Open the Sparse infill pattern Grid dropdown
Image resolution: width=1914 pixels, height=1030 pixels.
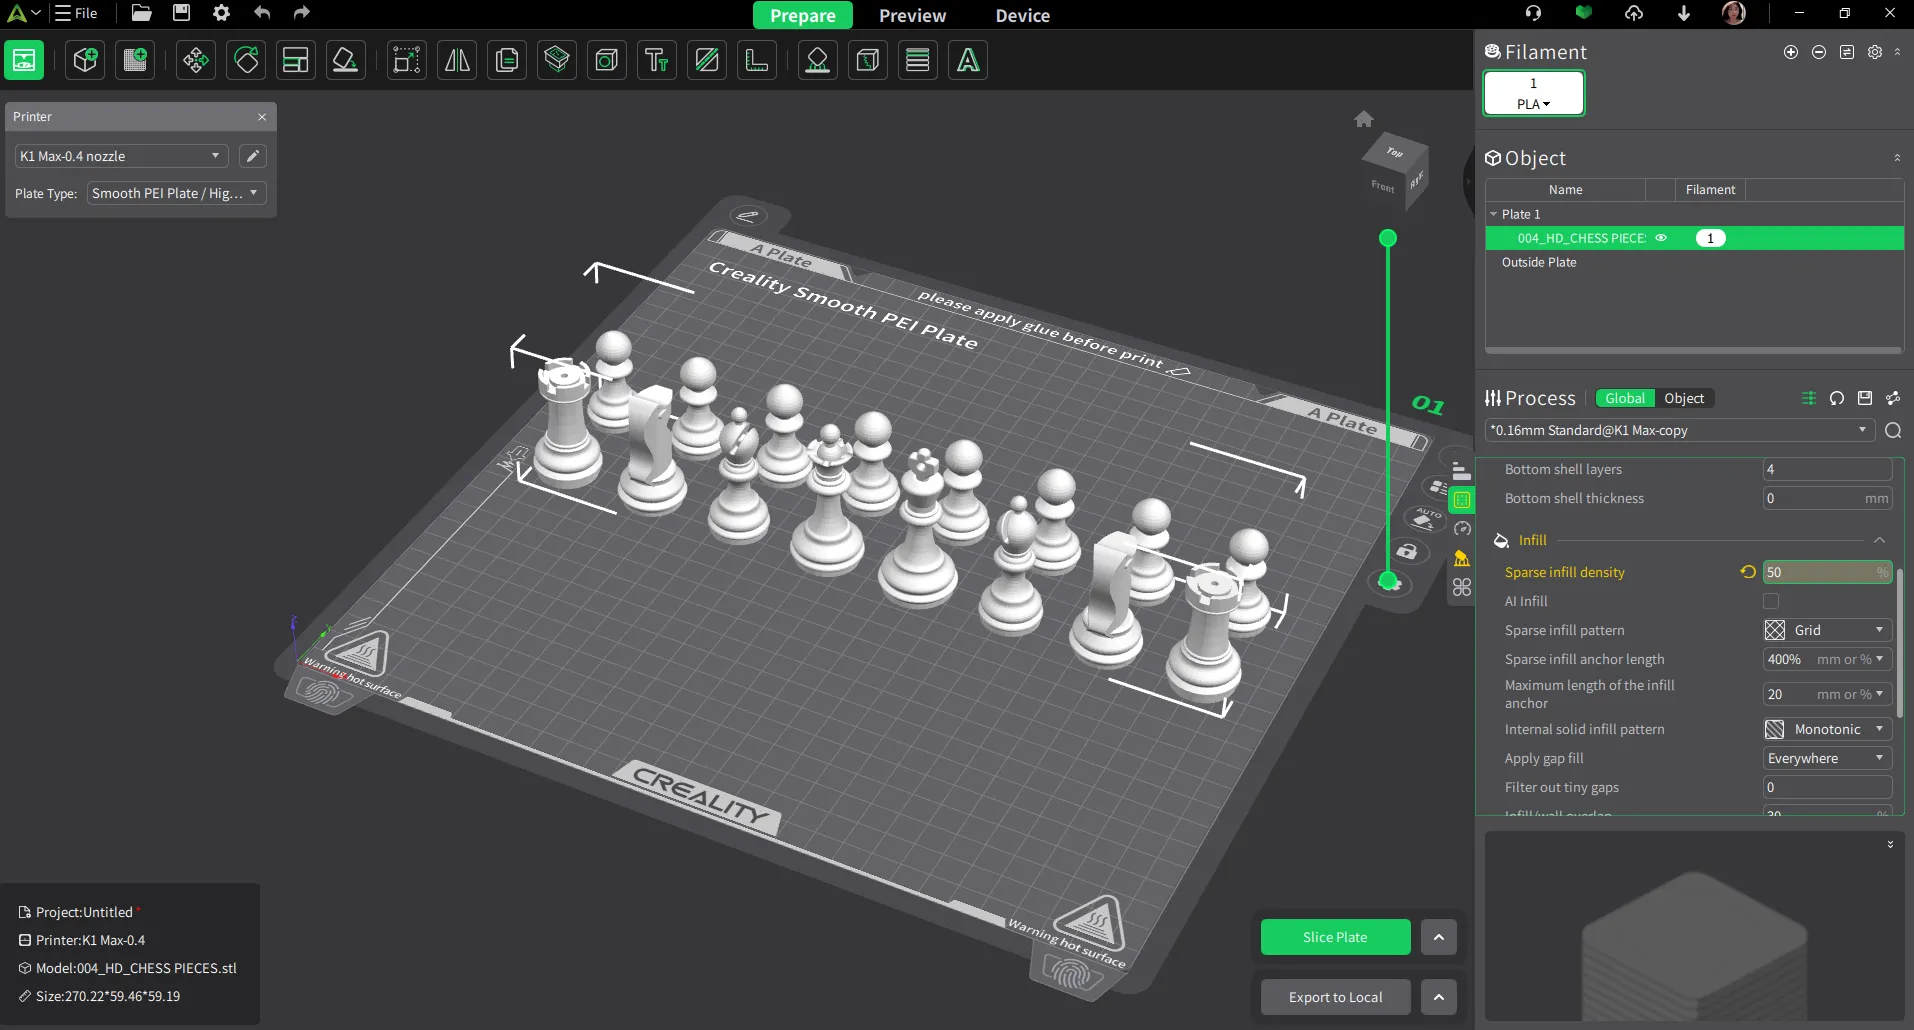click(1827, 630)
